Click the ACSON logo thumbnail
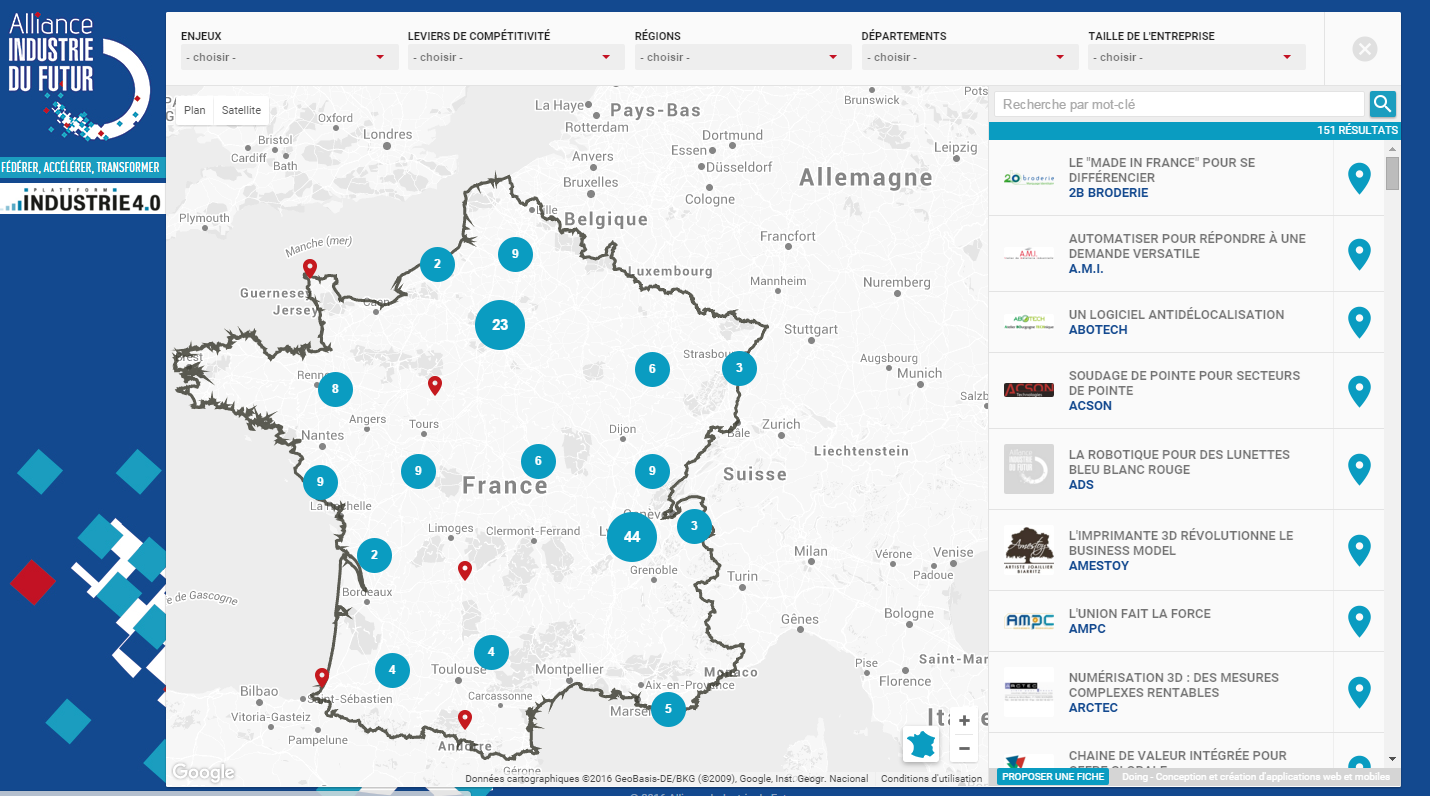1430x796 pixels. pos(1029,391)
